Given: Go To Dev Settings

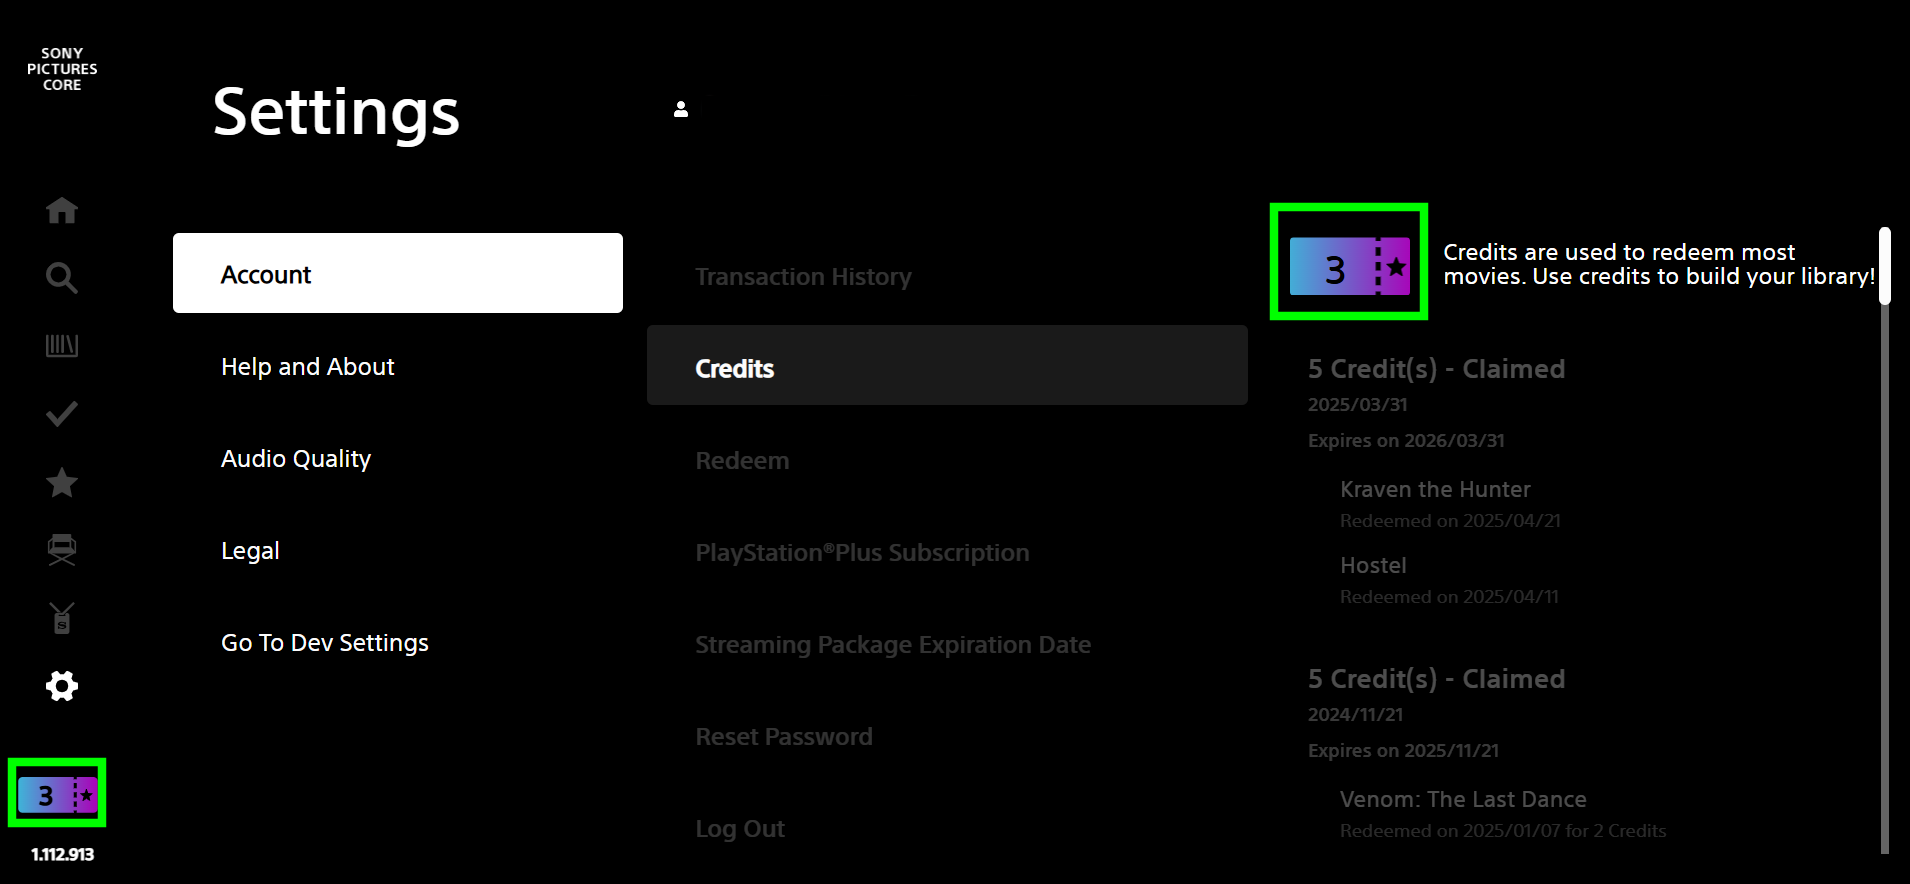Looking at the screenshot, I should point(325,643).
